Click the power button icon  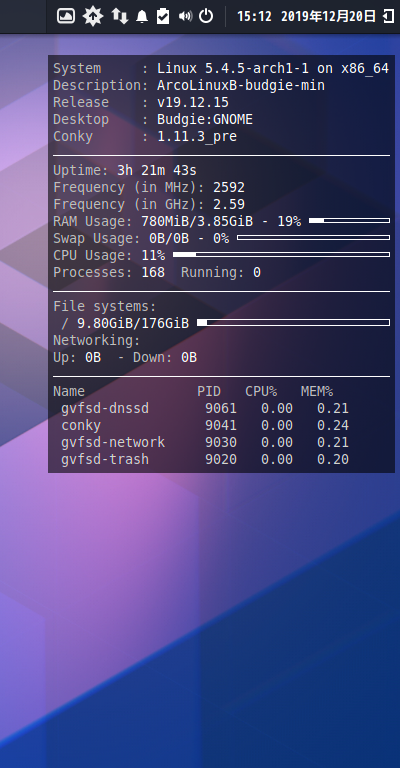pos(206,16)
